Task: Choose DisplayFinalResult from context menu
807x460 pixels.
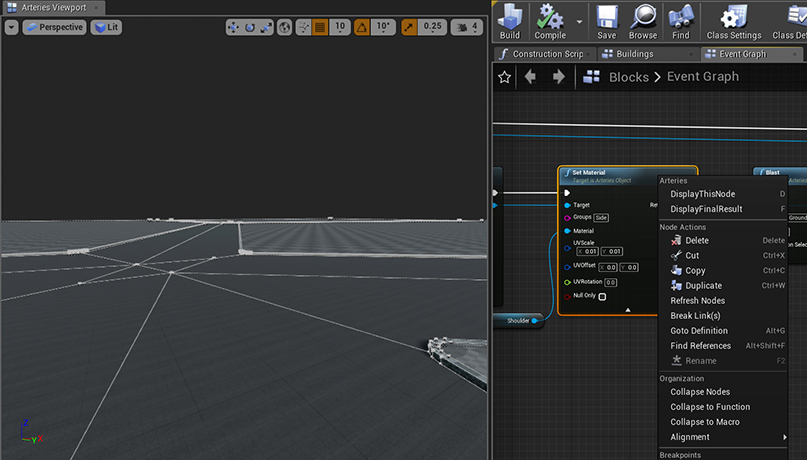Action: [x=723, y=209]
